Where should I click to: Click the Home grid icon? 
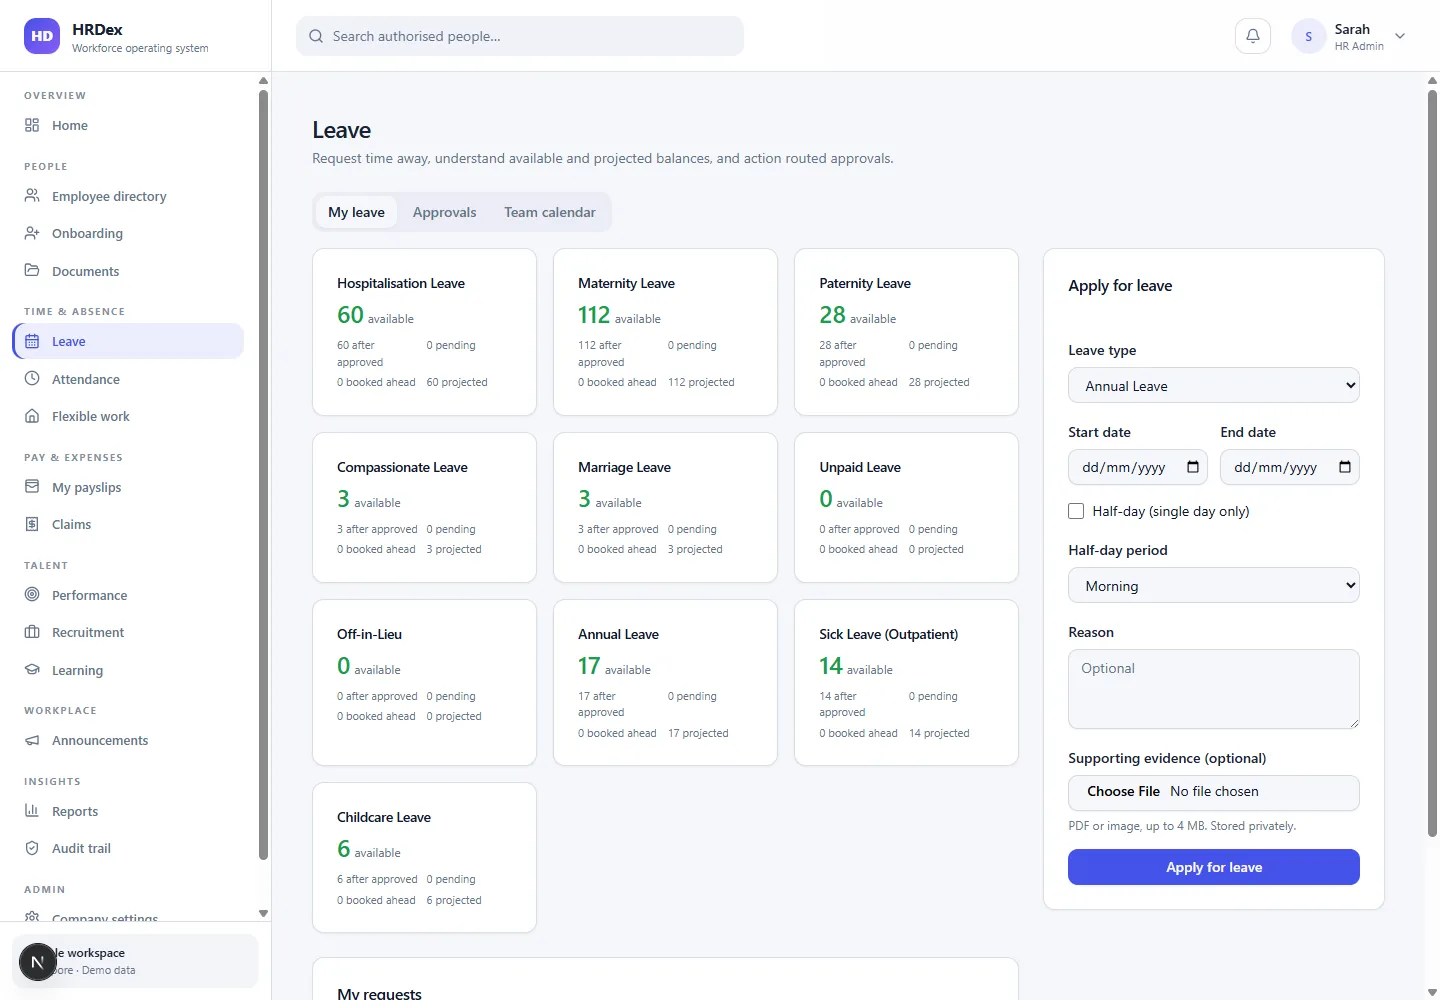pos(32,125)
